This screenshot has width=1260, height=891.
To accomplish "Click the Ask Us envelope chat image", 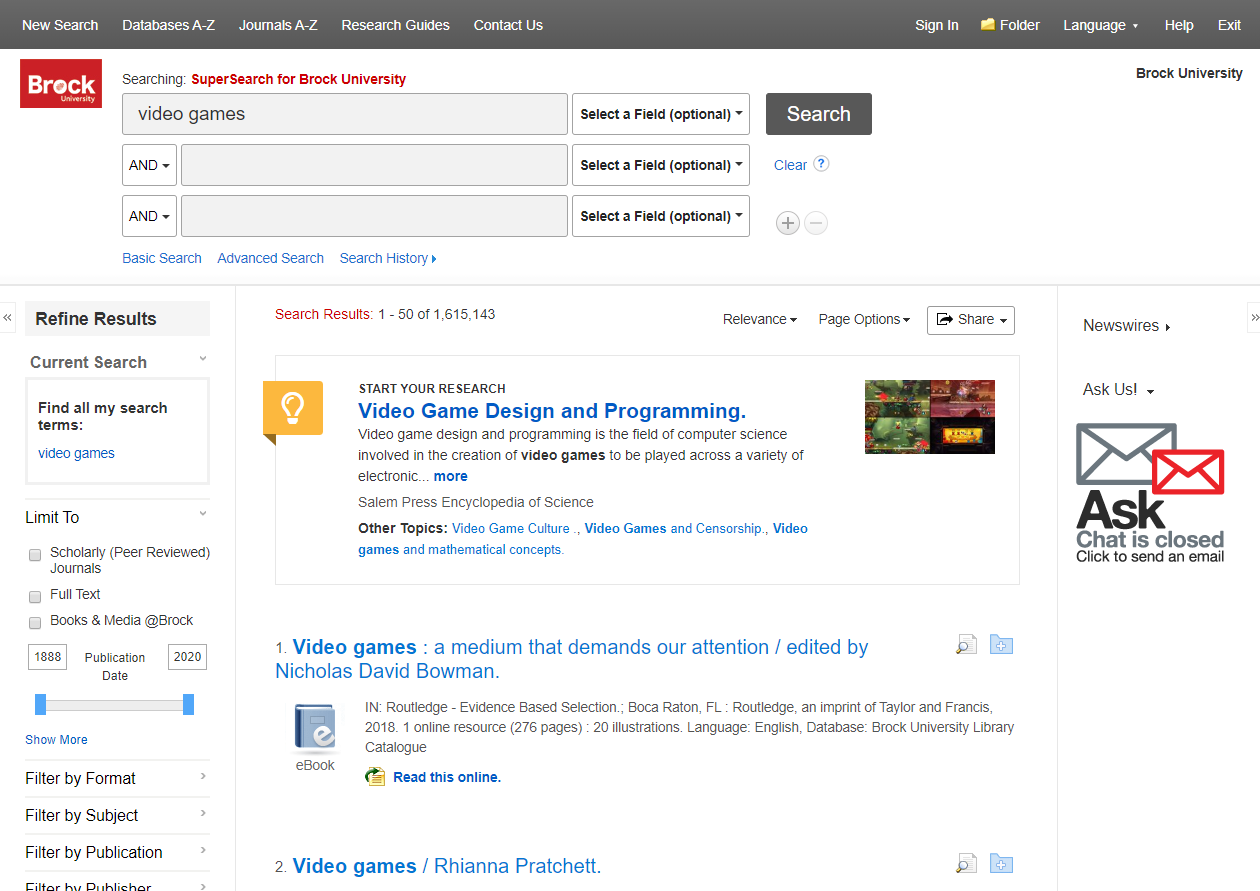I will [x=1150, y=493].
